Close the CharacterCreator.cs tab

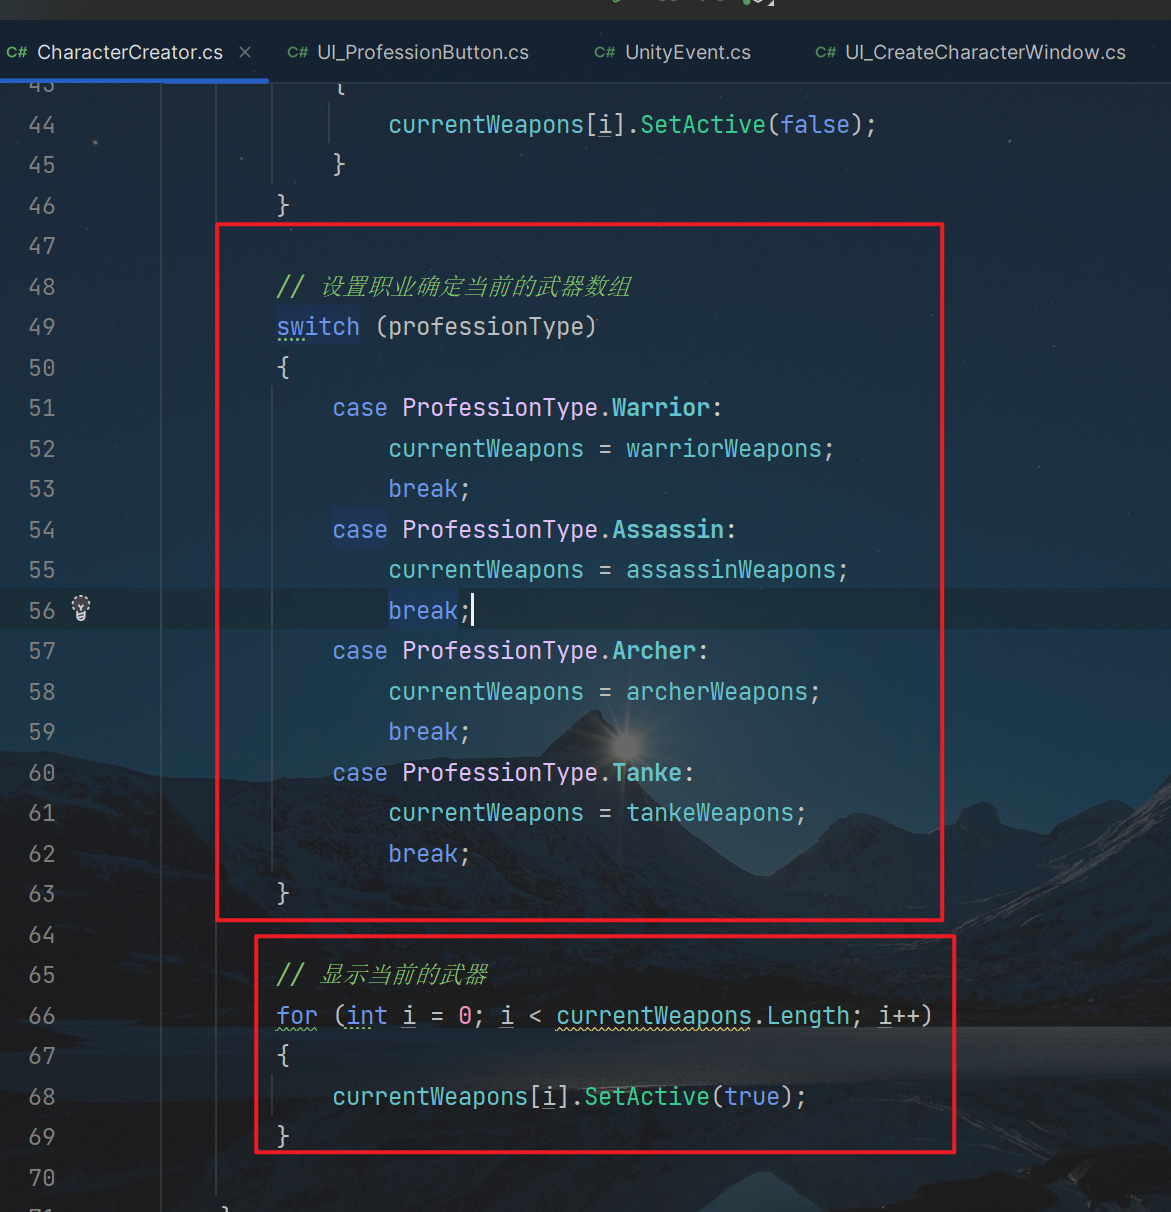[245, 52]
